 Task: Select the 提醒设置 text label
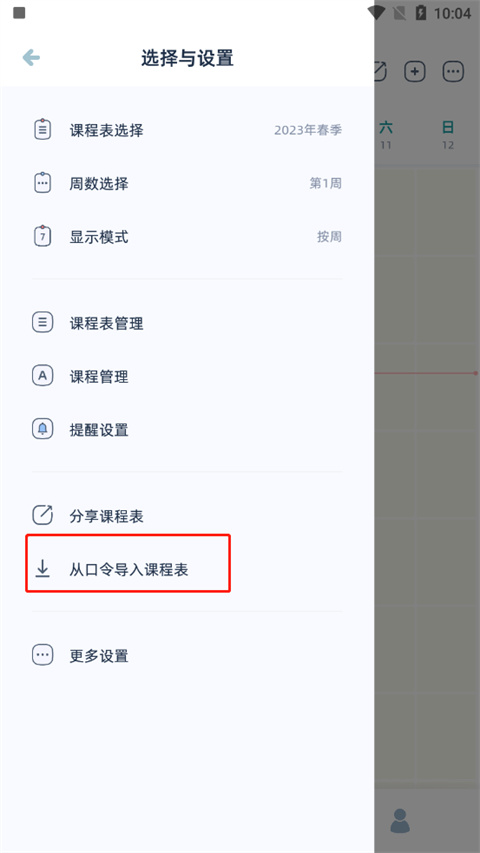(99, 430)
